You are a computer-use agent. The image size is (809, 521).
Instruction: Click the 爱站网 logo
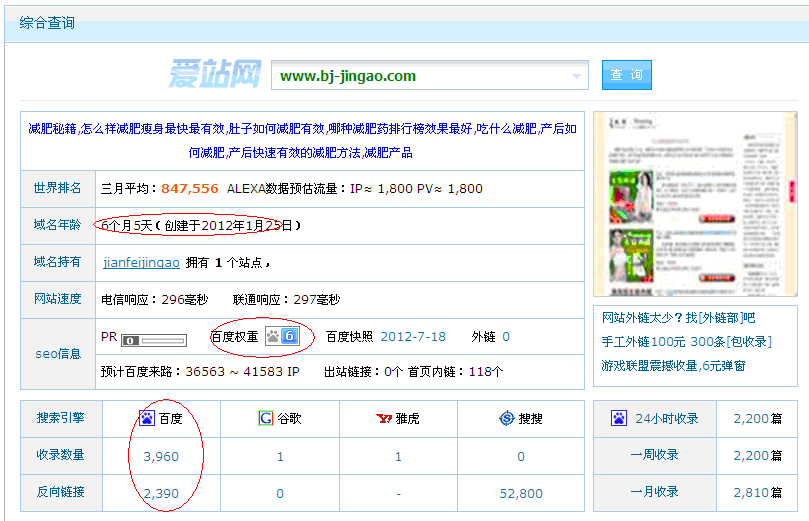point(214,75)
